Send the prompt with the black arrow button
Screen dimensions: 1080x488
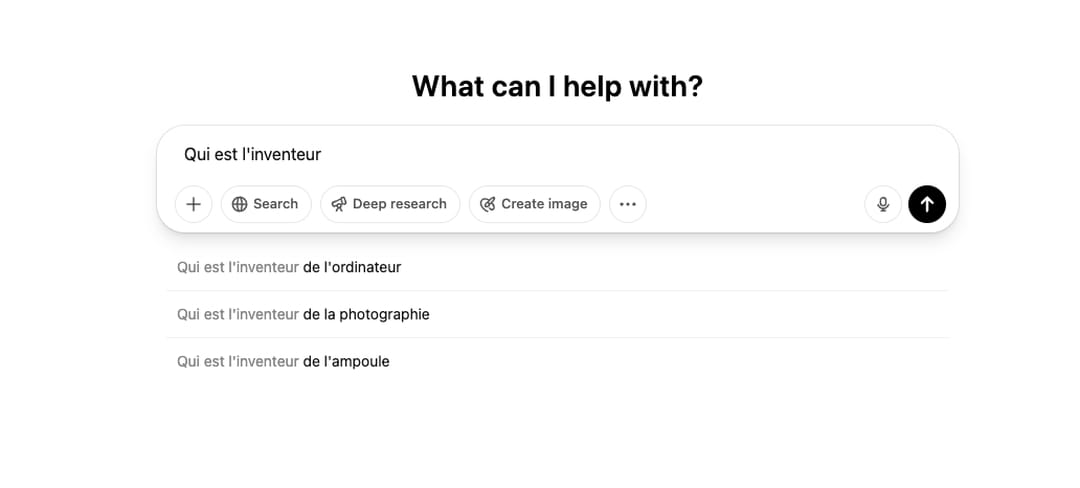pos(927,204)
